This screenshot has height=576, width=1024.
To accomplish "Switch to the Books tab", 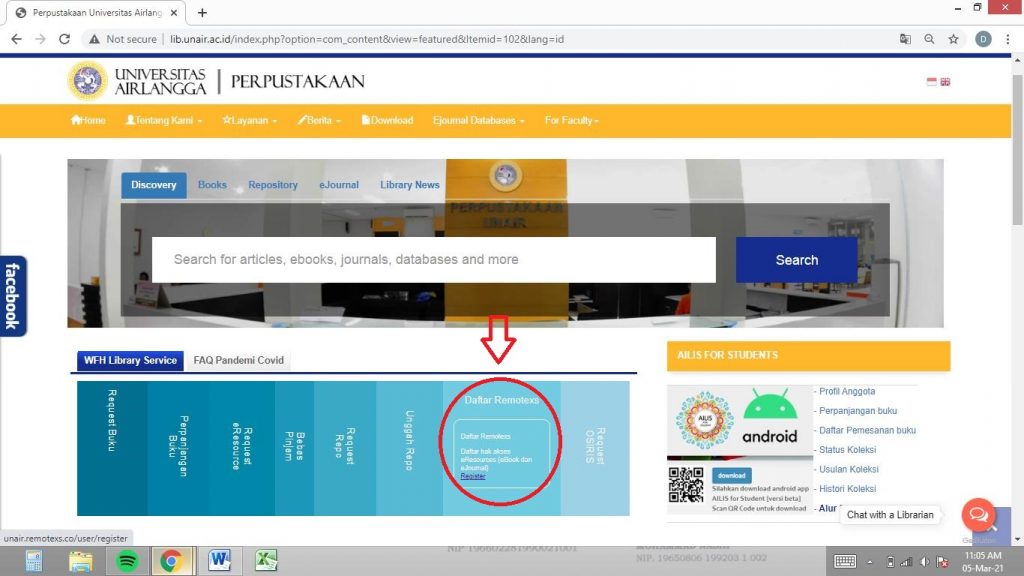I will click(x=212, y=185).
